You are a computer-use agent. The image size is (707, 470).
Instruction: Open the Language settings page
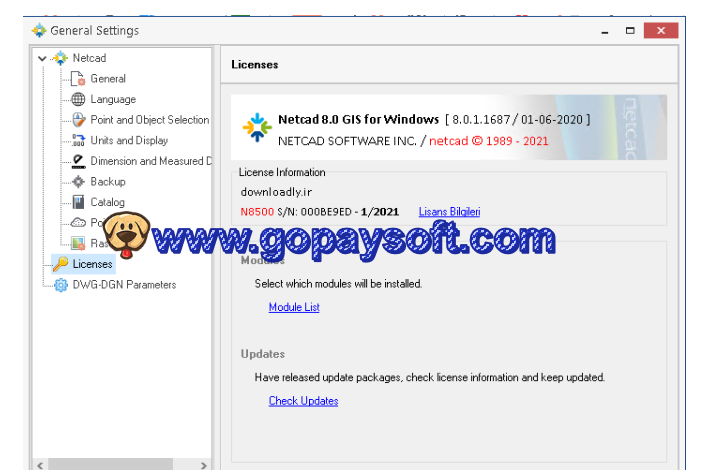click(x=113, y=99)
